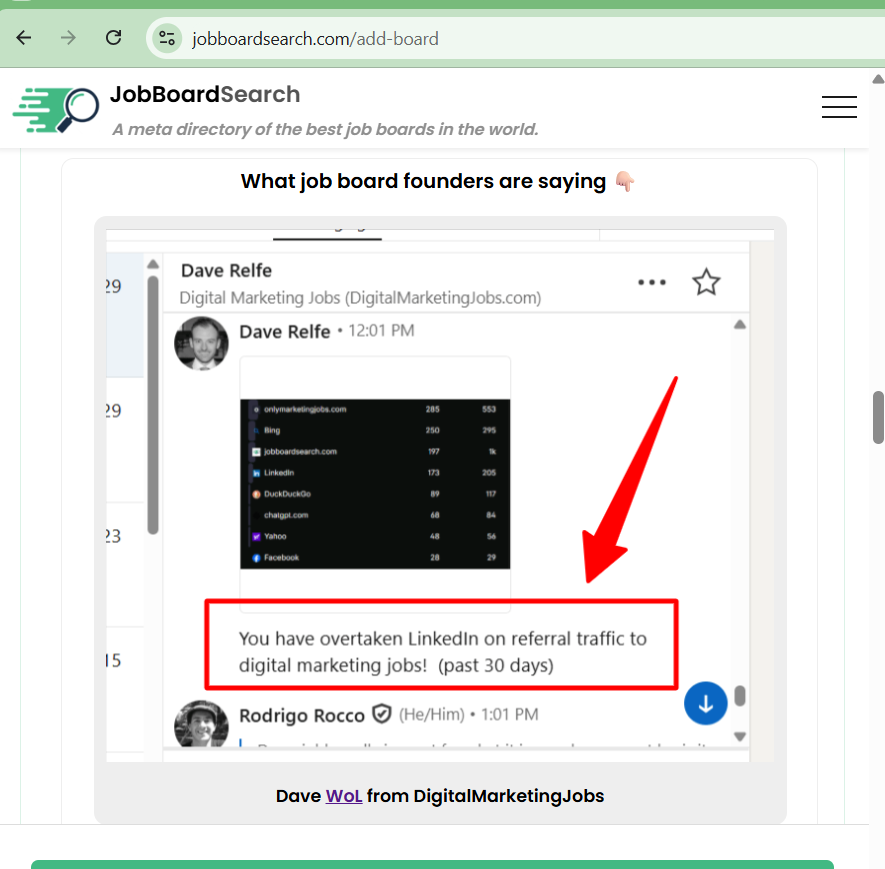Click the page scrollbar up arrow
The height and width of the screenshot is (869, 885).
pyautogui.click(x=878, y=79)
